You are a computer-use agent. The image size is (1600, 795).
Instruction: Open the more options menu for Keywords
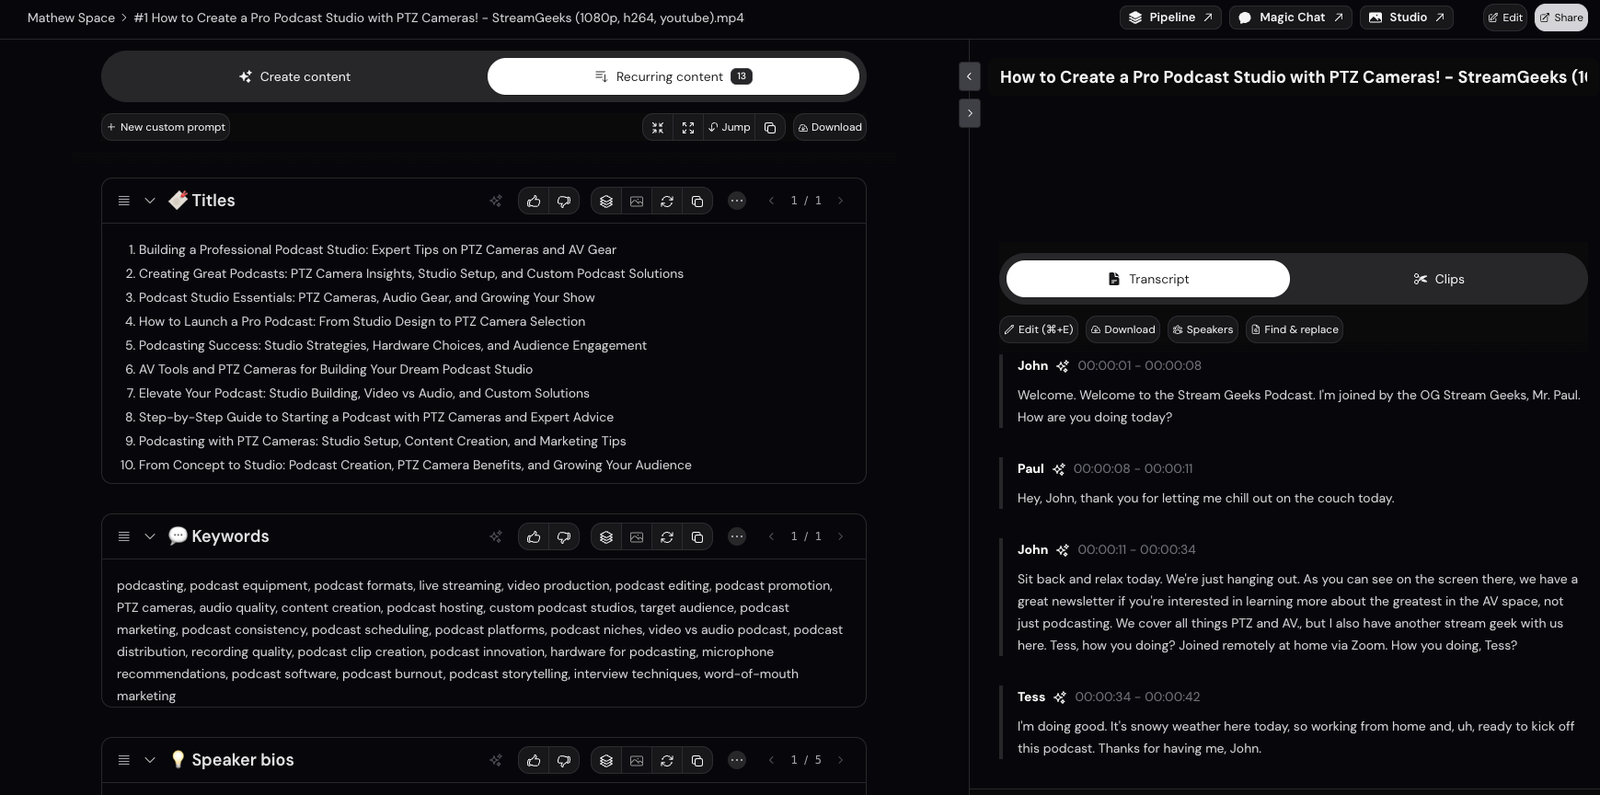(x=737, y=537)
